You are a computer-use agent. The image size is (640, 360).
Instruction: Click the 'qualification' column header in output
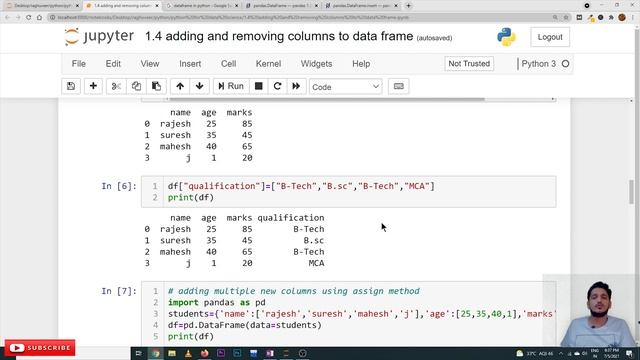[291, 218]
